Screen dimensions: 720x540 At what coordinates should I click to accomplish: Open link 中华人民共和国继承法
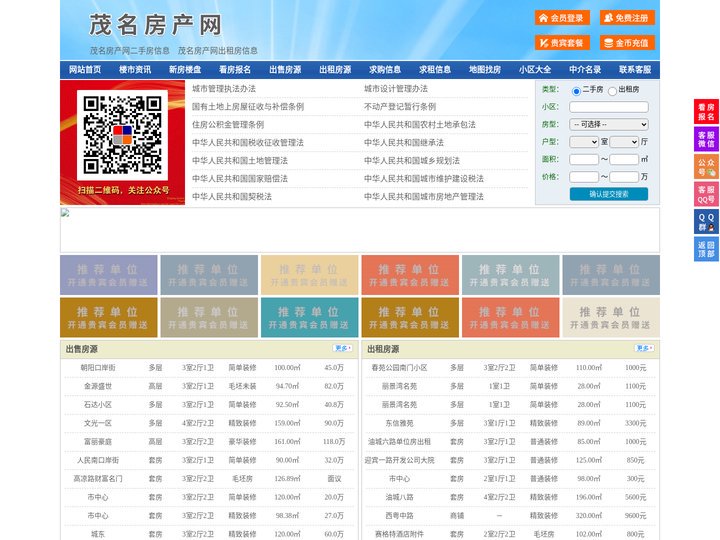(404, 142)
